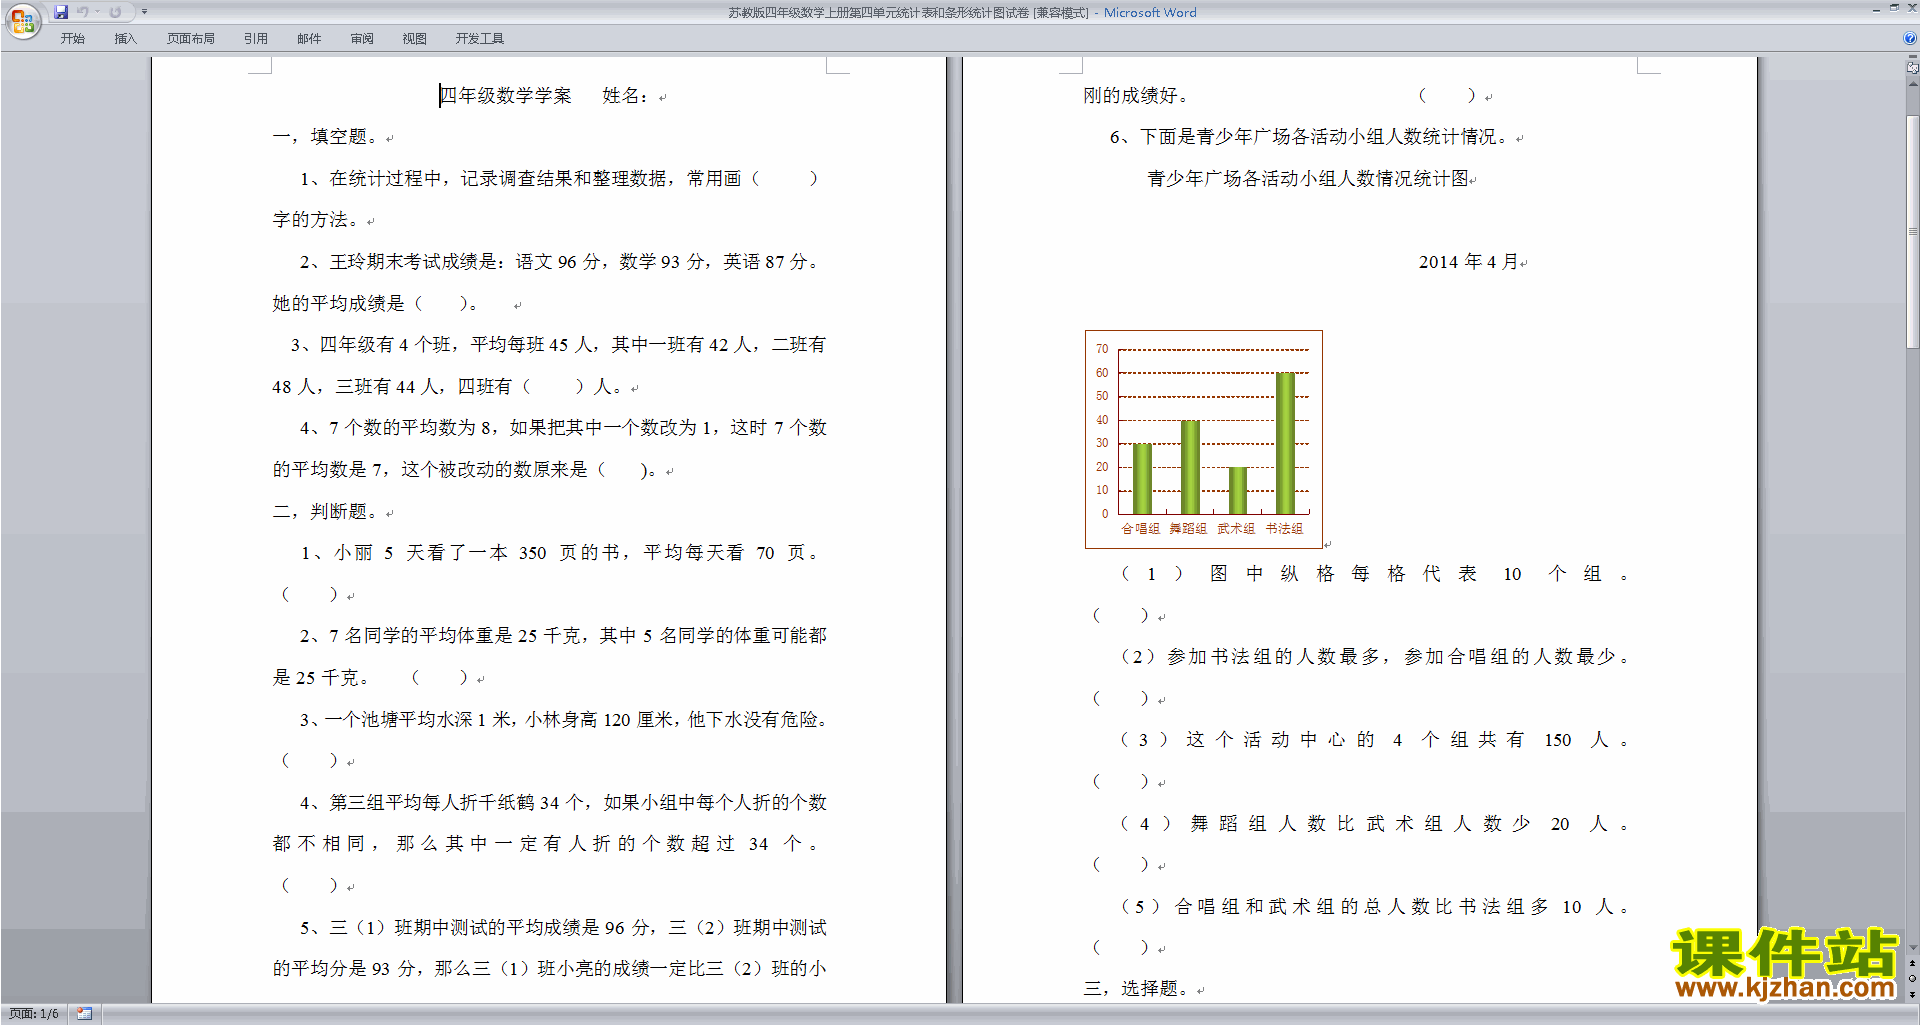This screenshot has height=1025, width=1920.
Task: Click the document title 四年级数学学案
Action: pyautogui.click(x=506, y=96)
